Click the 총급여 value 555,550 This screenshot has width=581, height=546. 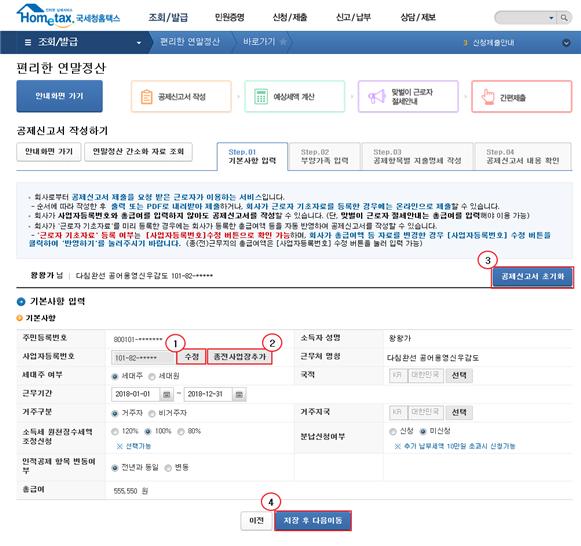125,491
